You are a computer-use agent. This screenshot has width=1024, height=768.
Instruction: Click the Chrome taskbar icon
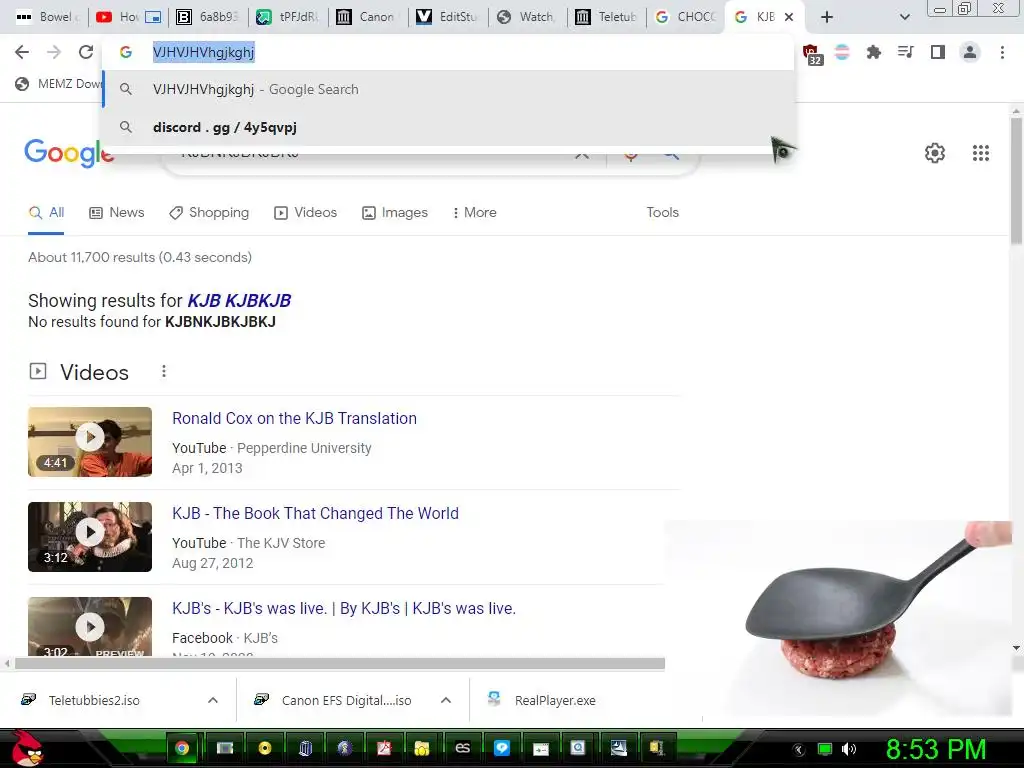(182, 748)
